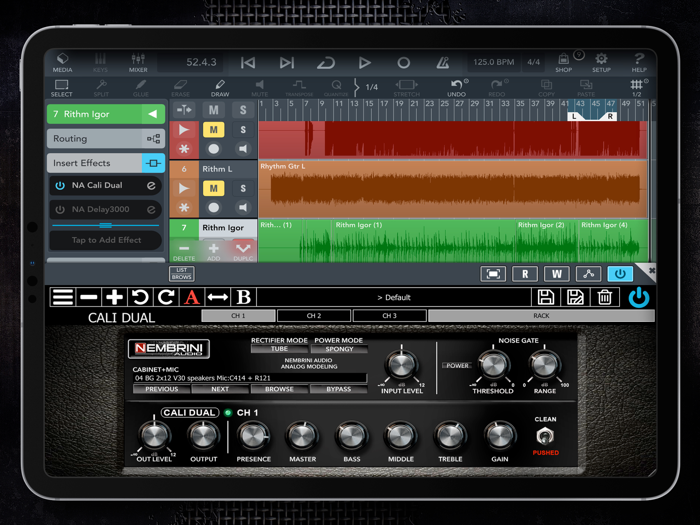Choose the Mute tool
The width and height of the screenshot is (700, 525).
(259, 88)
